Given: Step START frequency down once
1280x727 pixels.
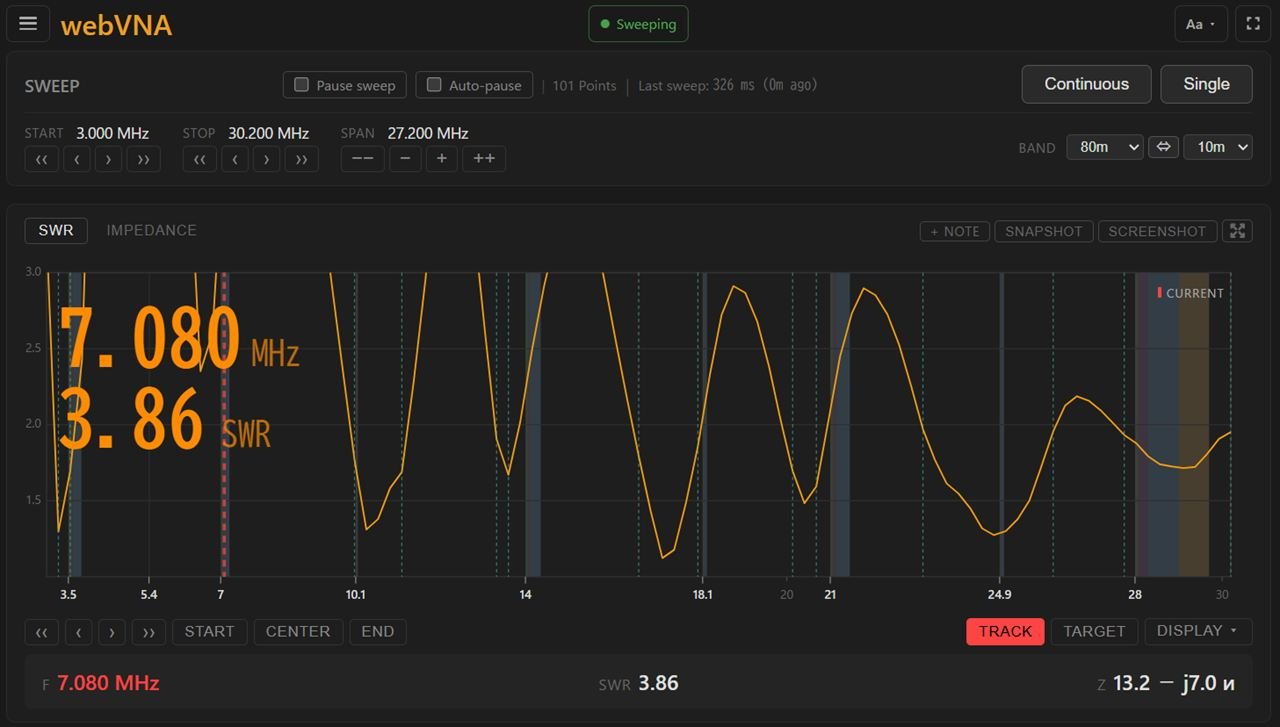Looking at the screenshot, I should 77,159.
